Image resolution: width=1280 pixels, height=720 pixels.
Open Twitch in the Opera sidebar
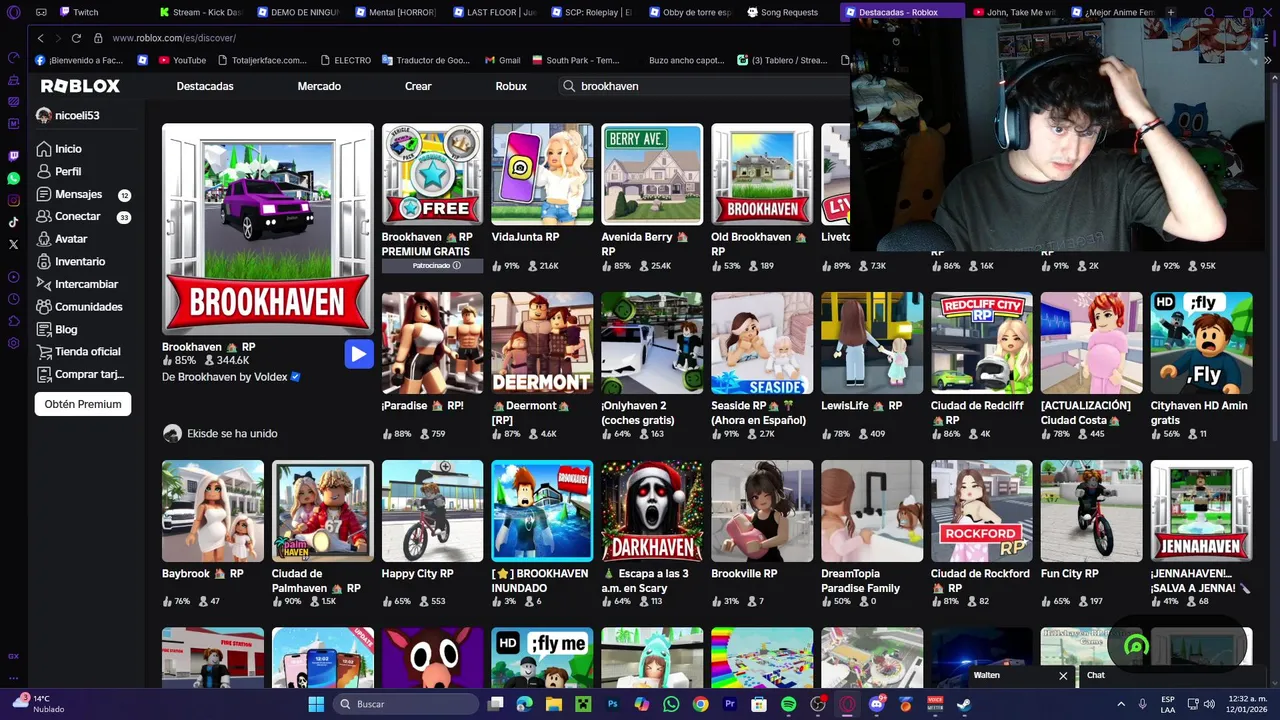(x=13, y=156)
